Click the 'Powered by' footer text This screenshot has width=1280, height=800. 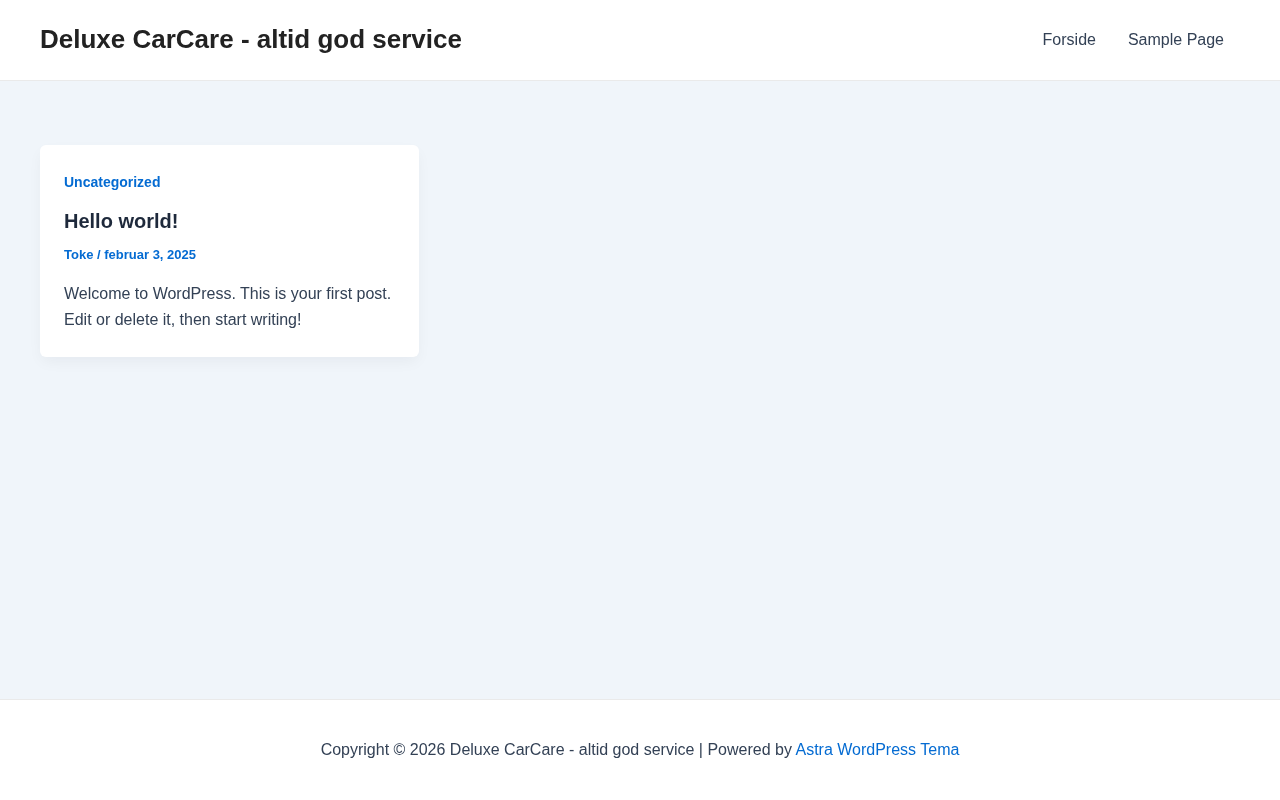749,750
